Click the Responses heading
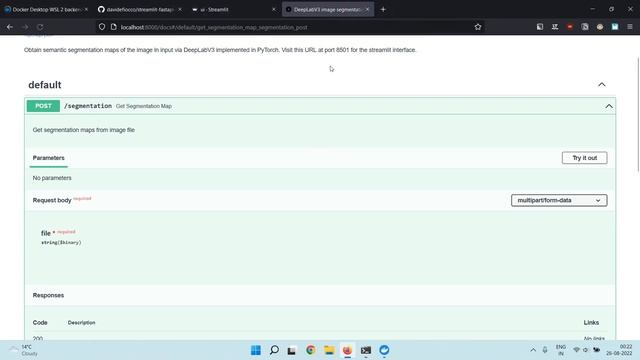640x360 pixels. (48, 295)
